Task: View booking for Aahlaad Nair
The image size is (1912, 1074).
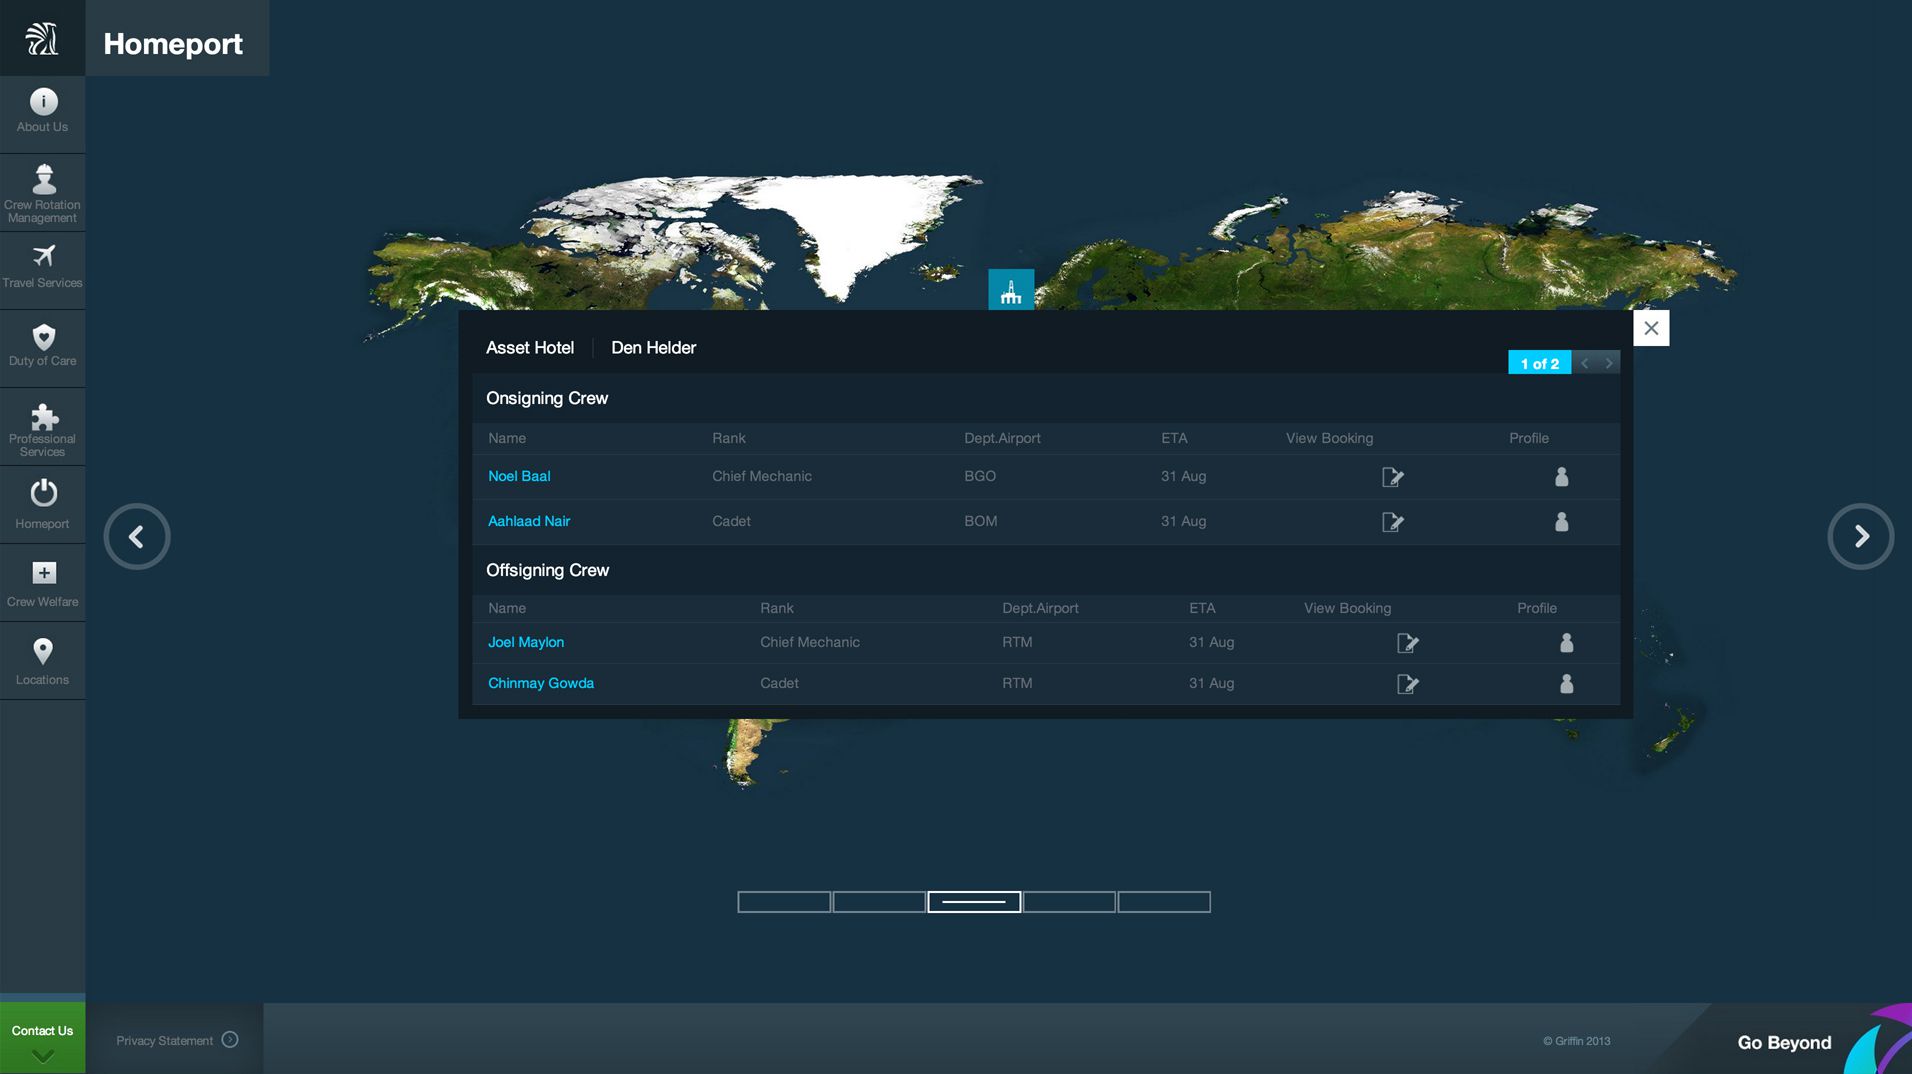Action: pos(1392,522)
